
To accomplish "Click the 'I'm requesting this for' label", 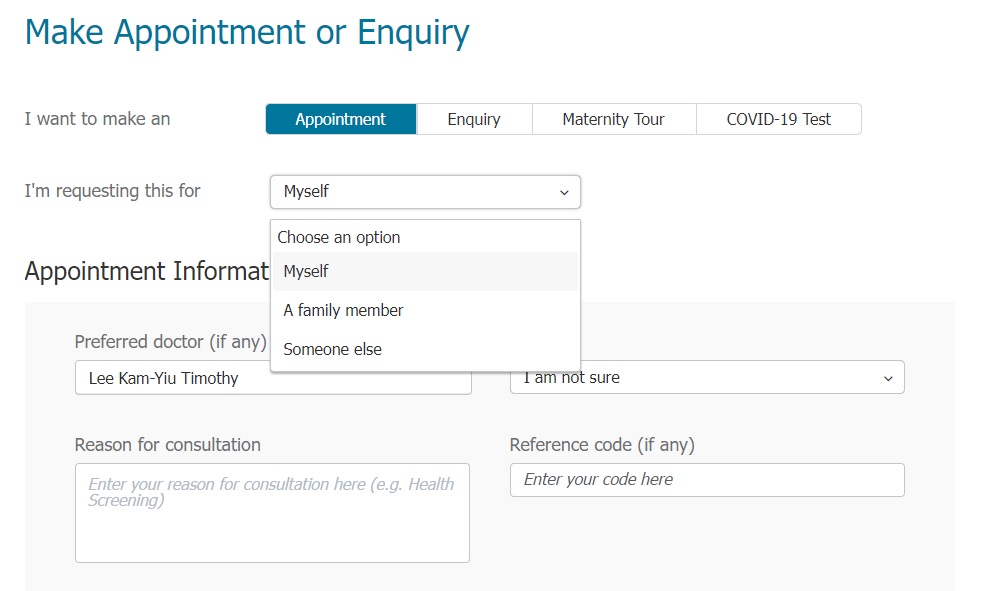I will click(112, 191).
